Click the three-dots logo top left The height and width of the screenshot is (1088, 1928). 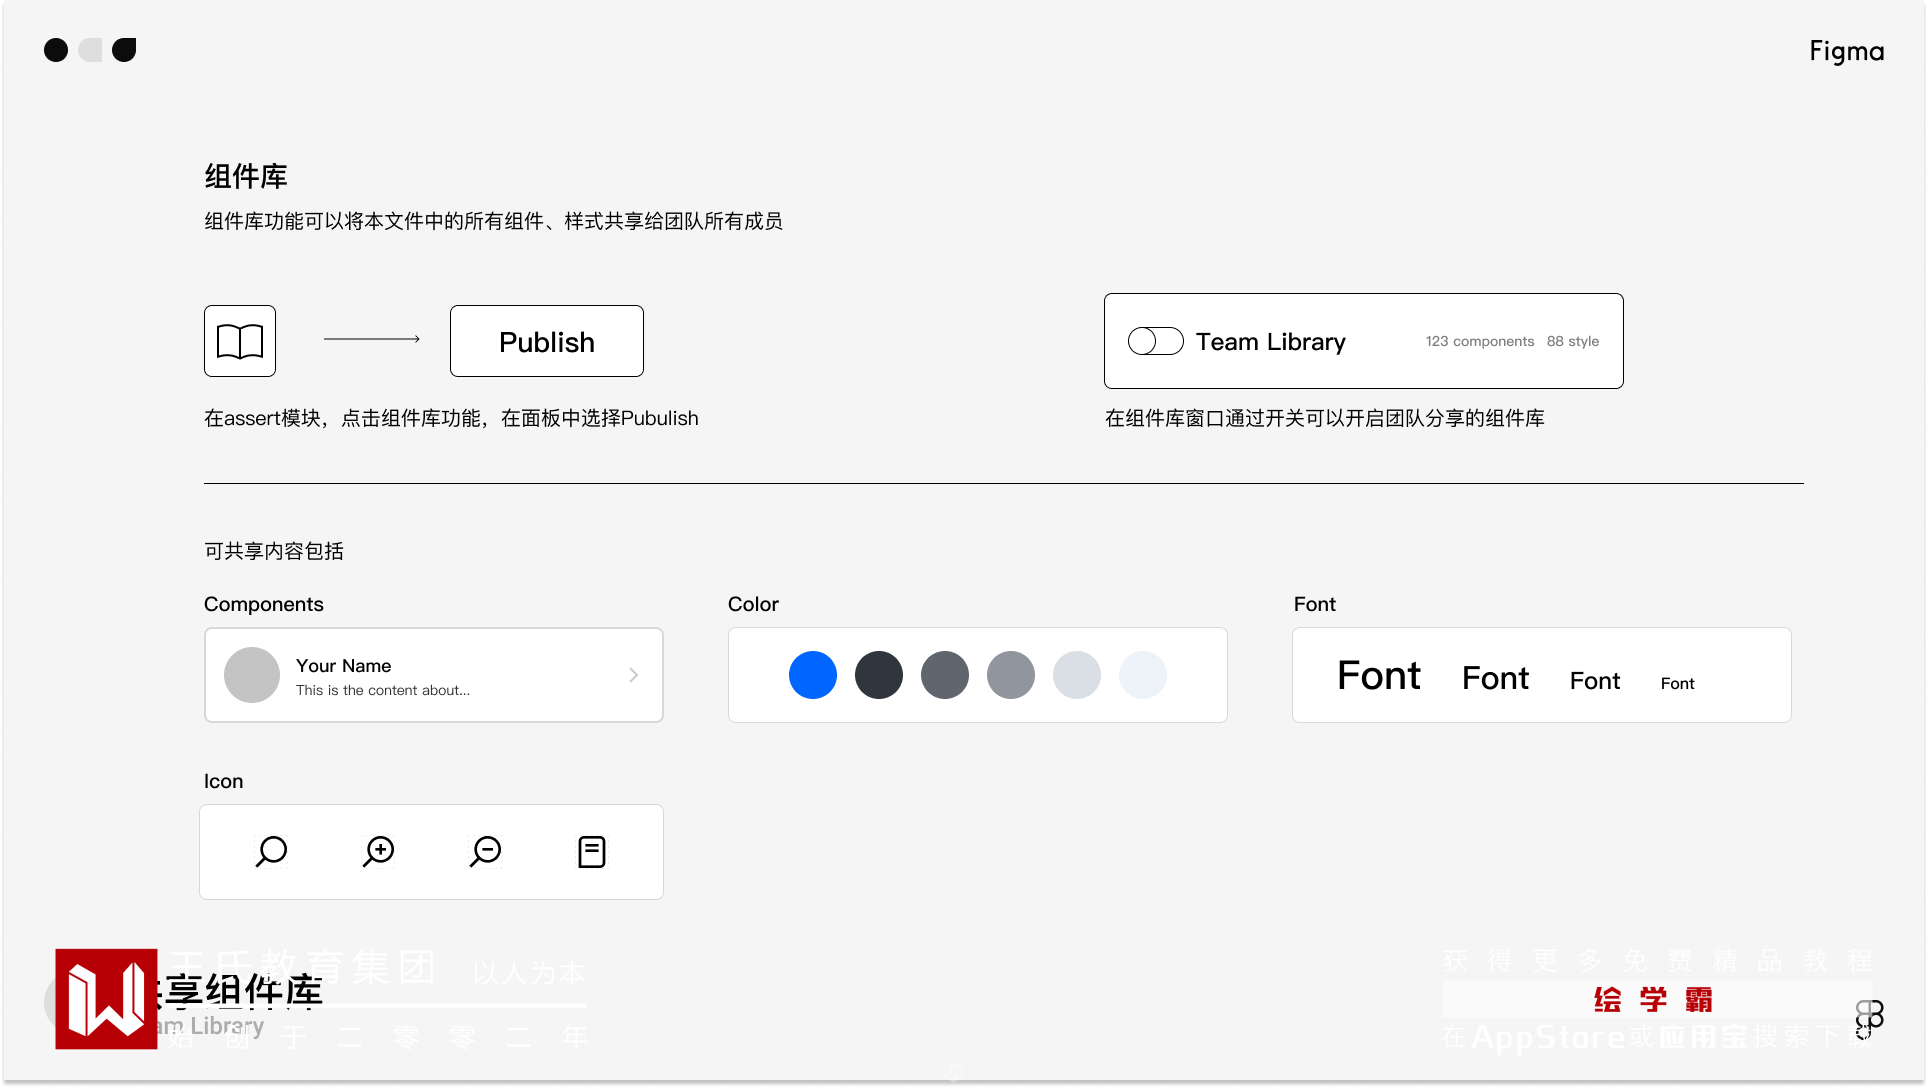tap(90, 50)
